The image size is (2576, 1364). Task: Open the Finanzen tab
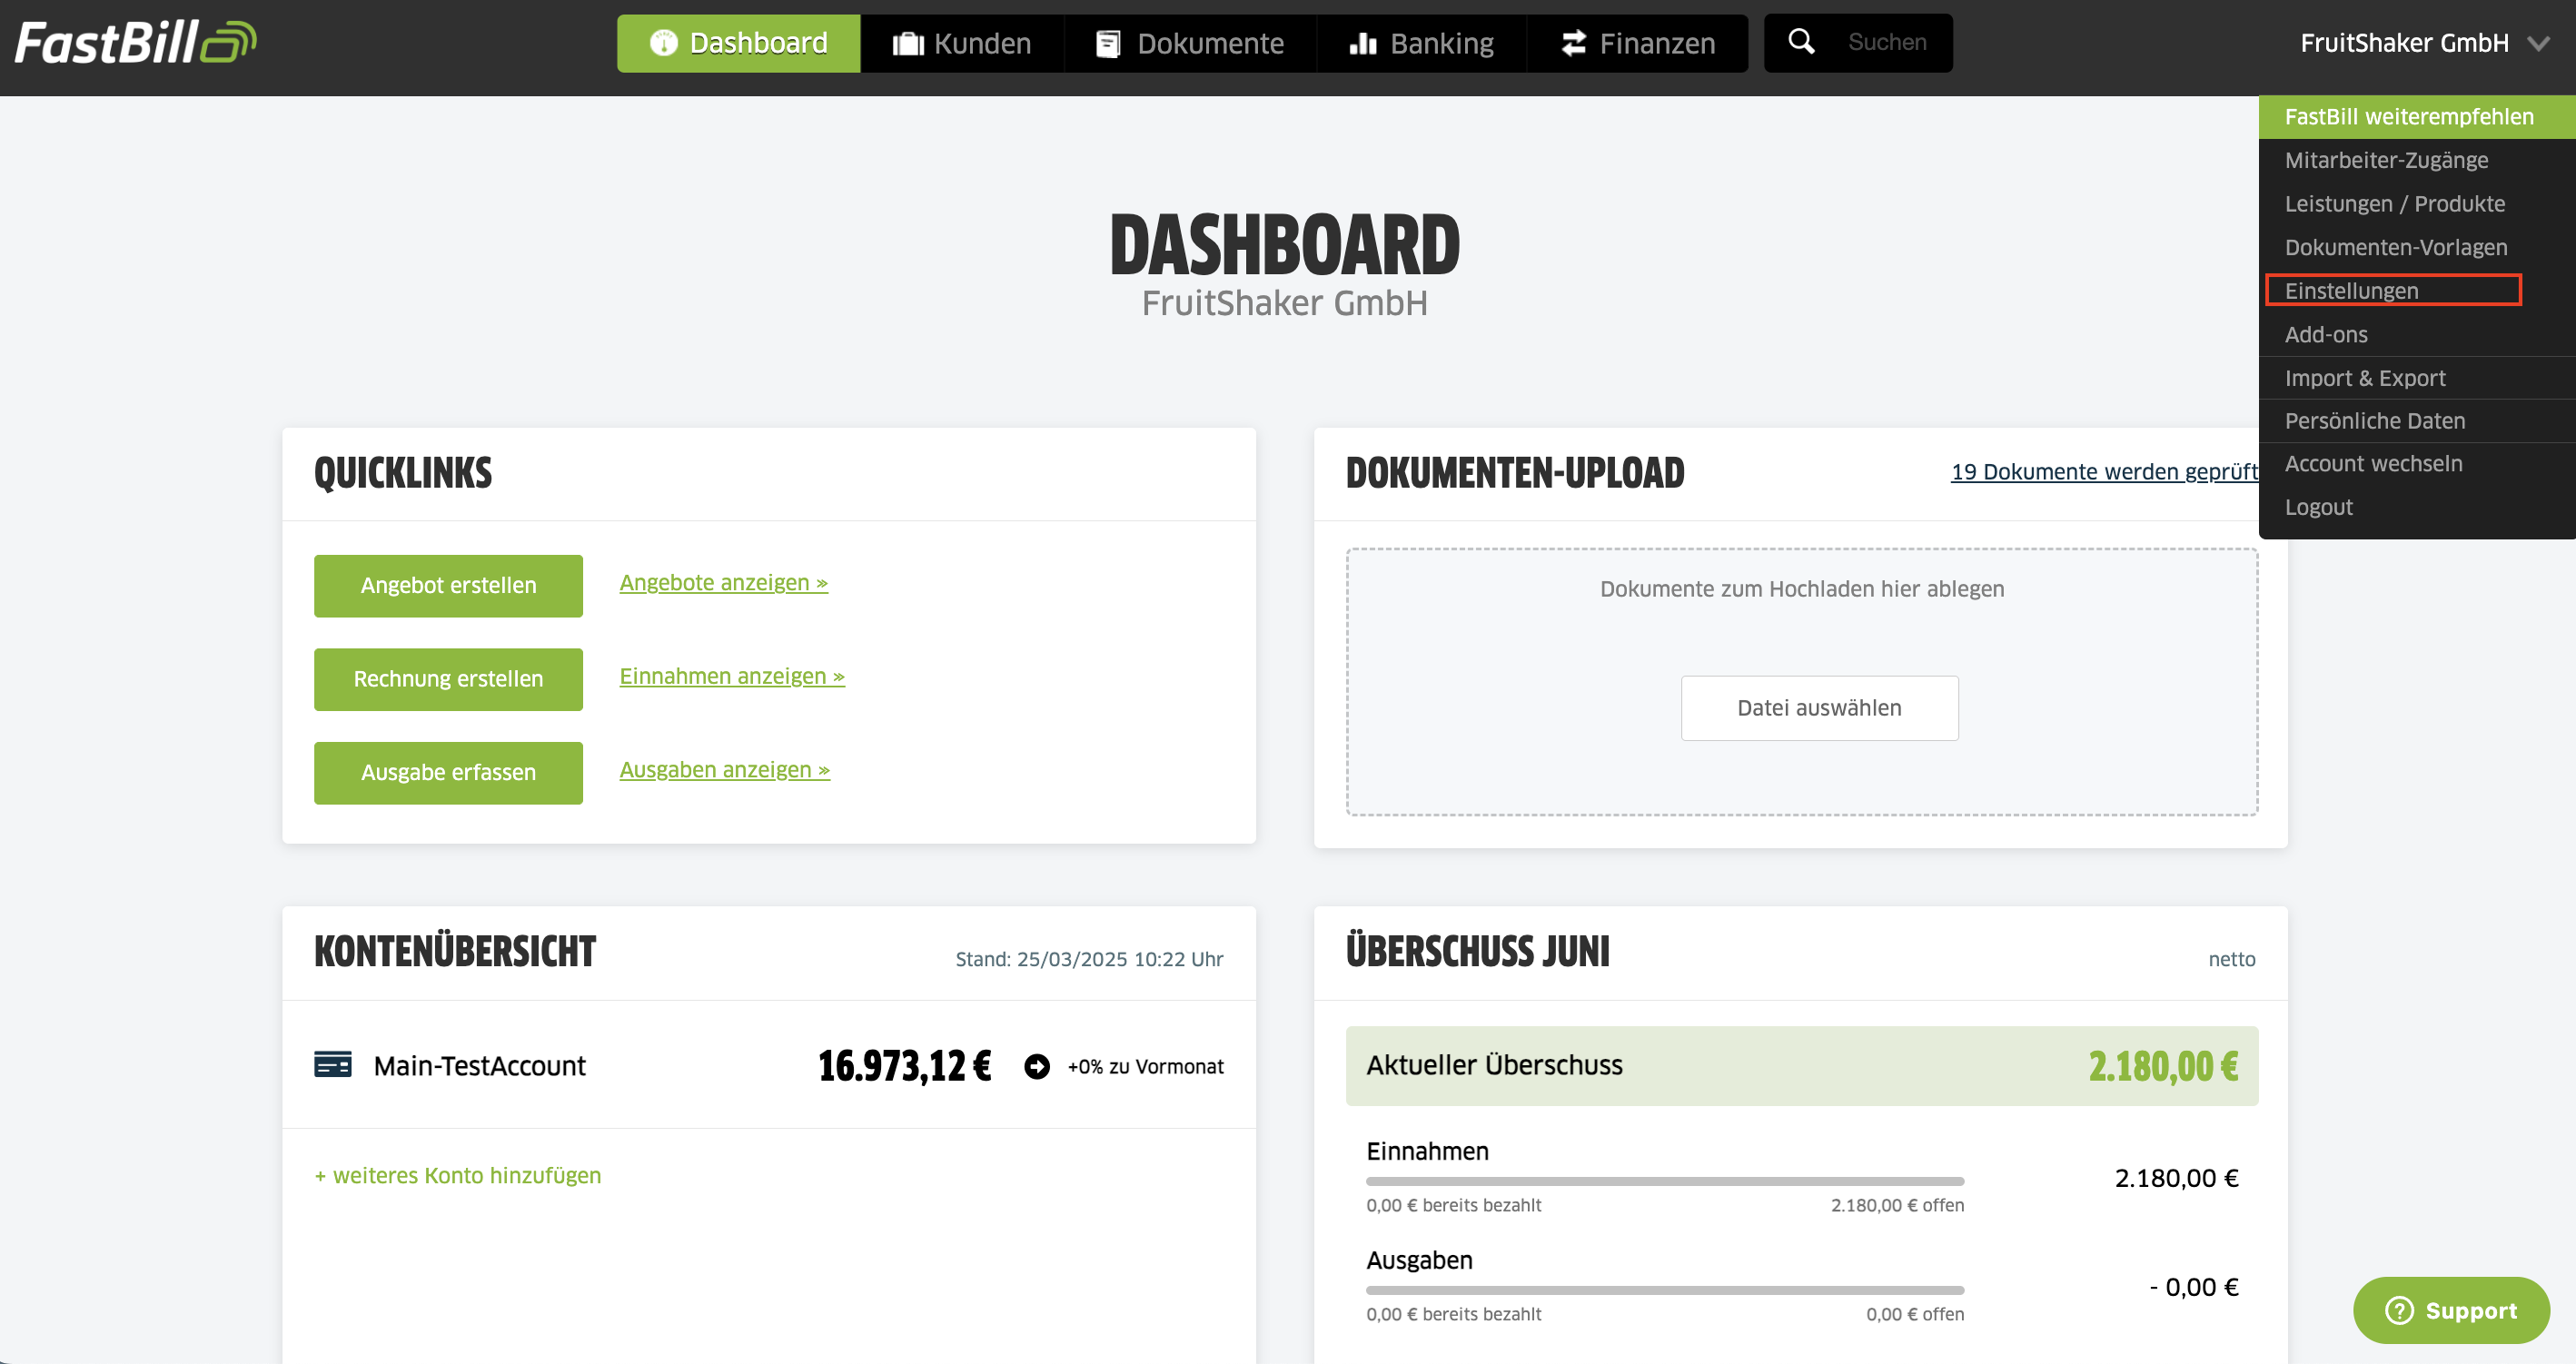[x=1637, y=43]
